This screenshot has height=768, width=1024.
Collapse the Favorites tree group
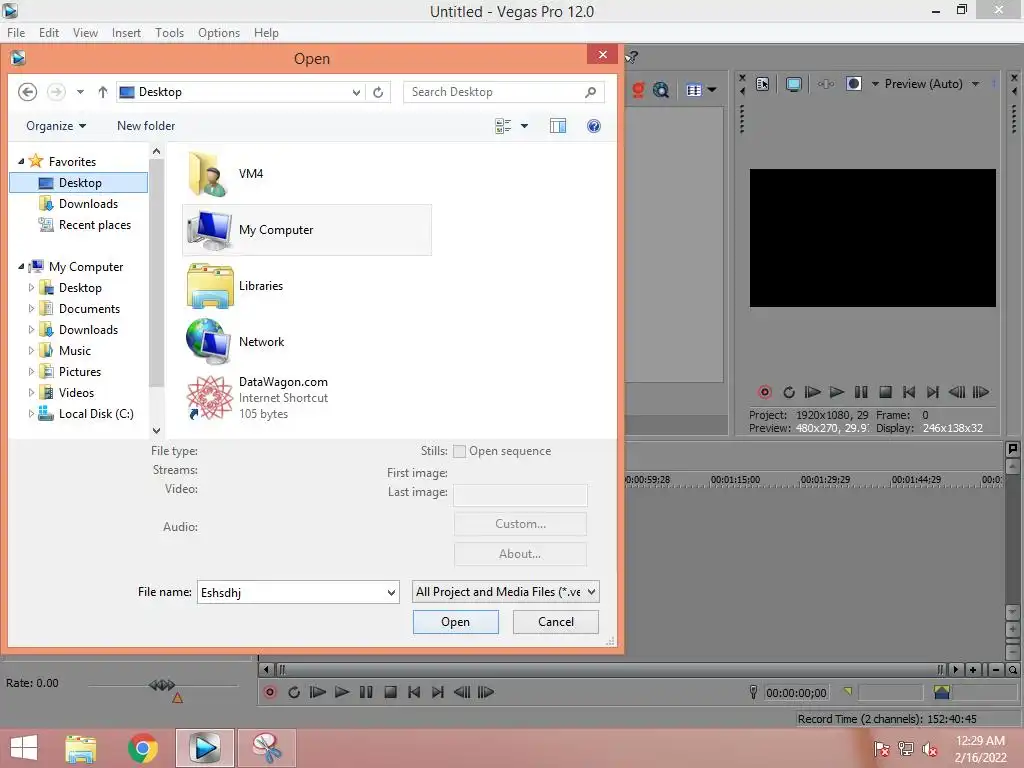point(21,161)
